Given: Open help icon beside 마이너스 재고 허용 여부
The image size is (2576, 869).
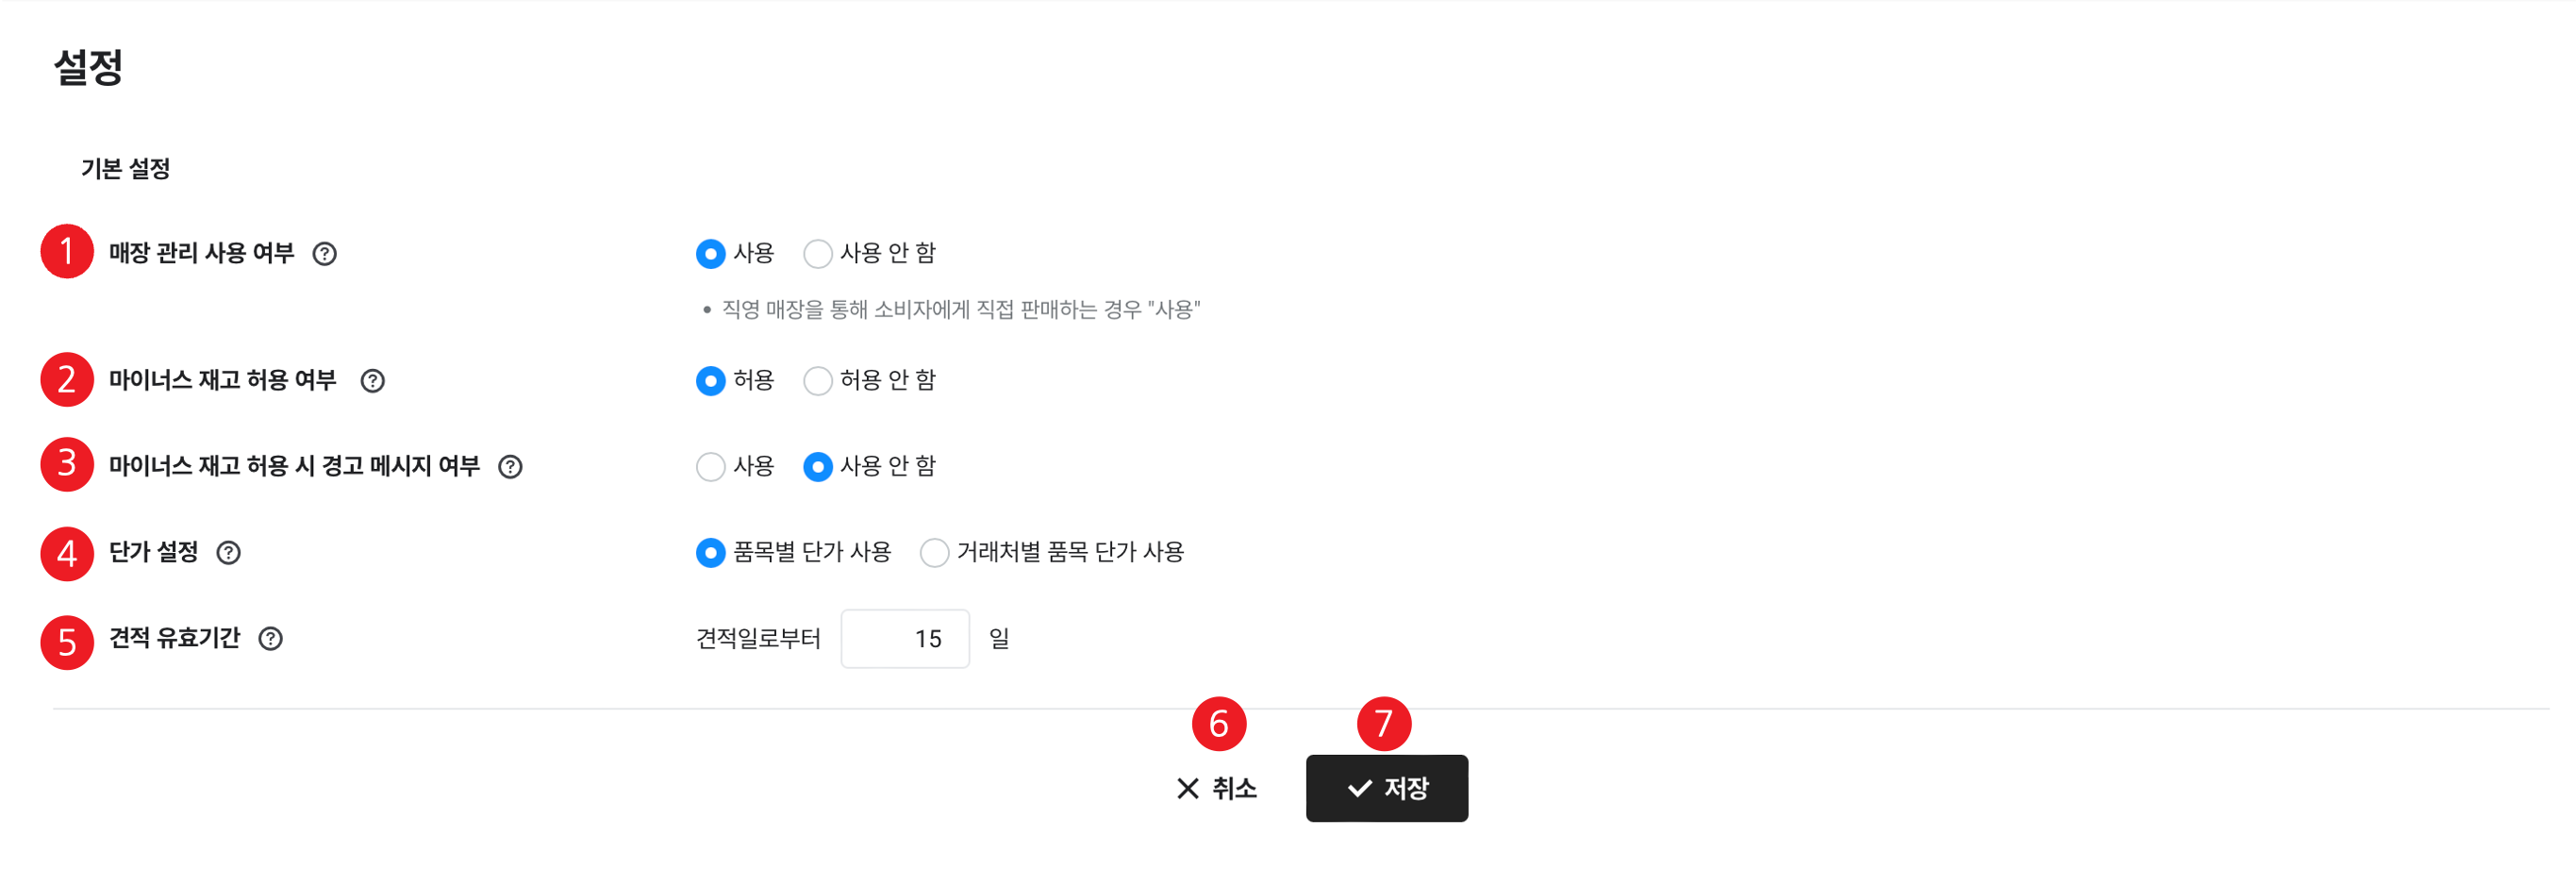Looking at the screenshot, I should pyautogui.click(x=372, y=381).
